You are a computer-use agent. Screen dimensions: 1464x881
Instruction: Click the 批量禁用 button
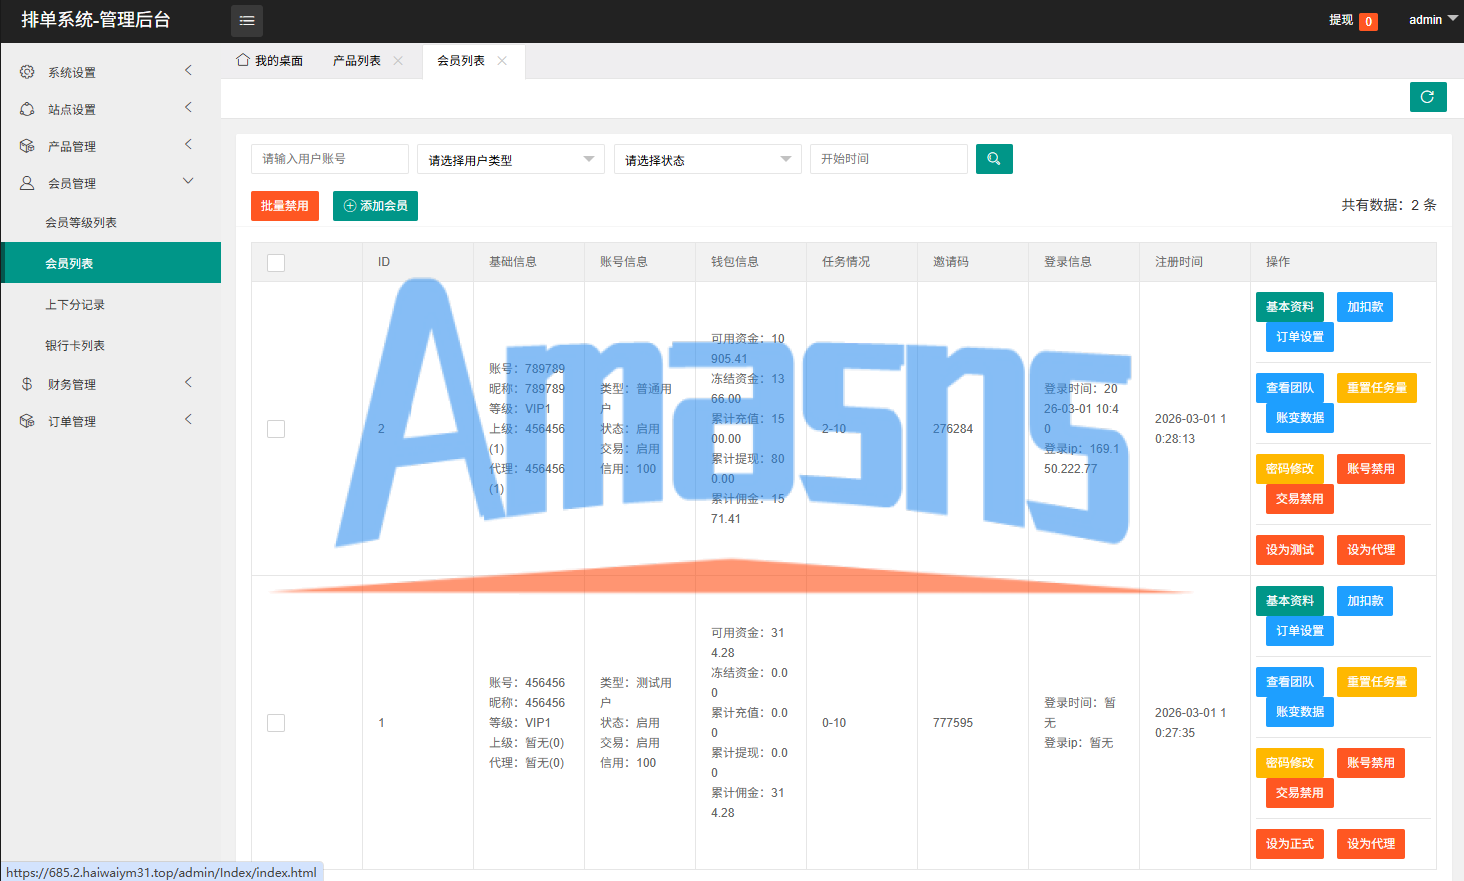[x=285, y=206]
